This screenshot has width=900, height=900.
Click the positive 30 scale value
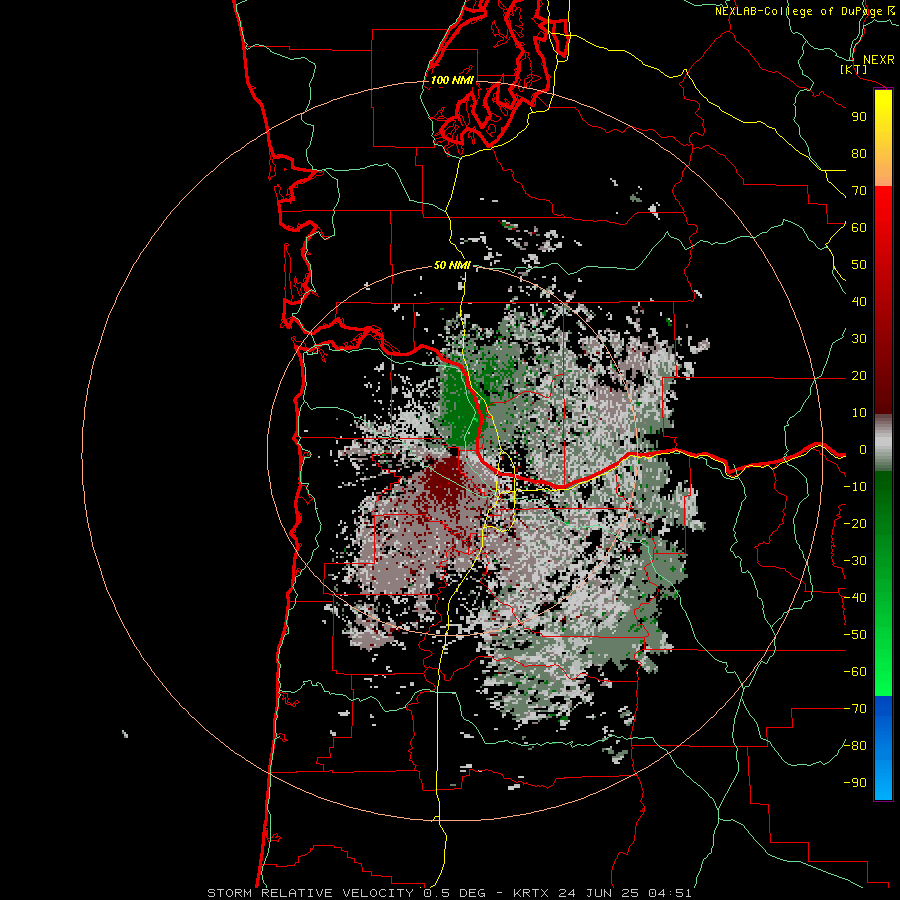[859, 339]
